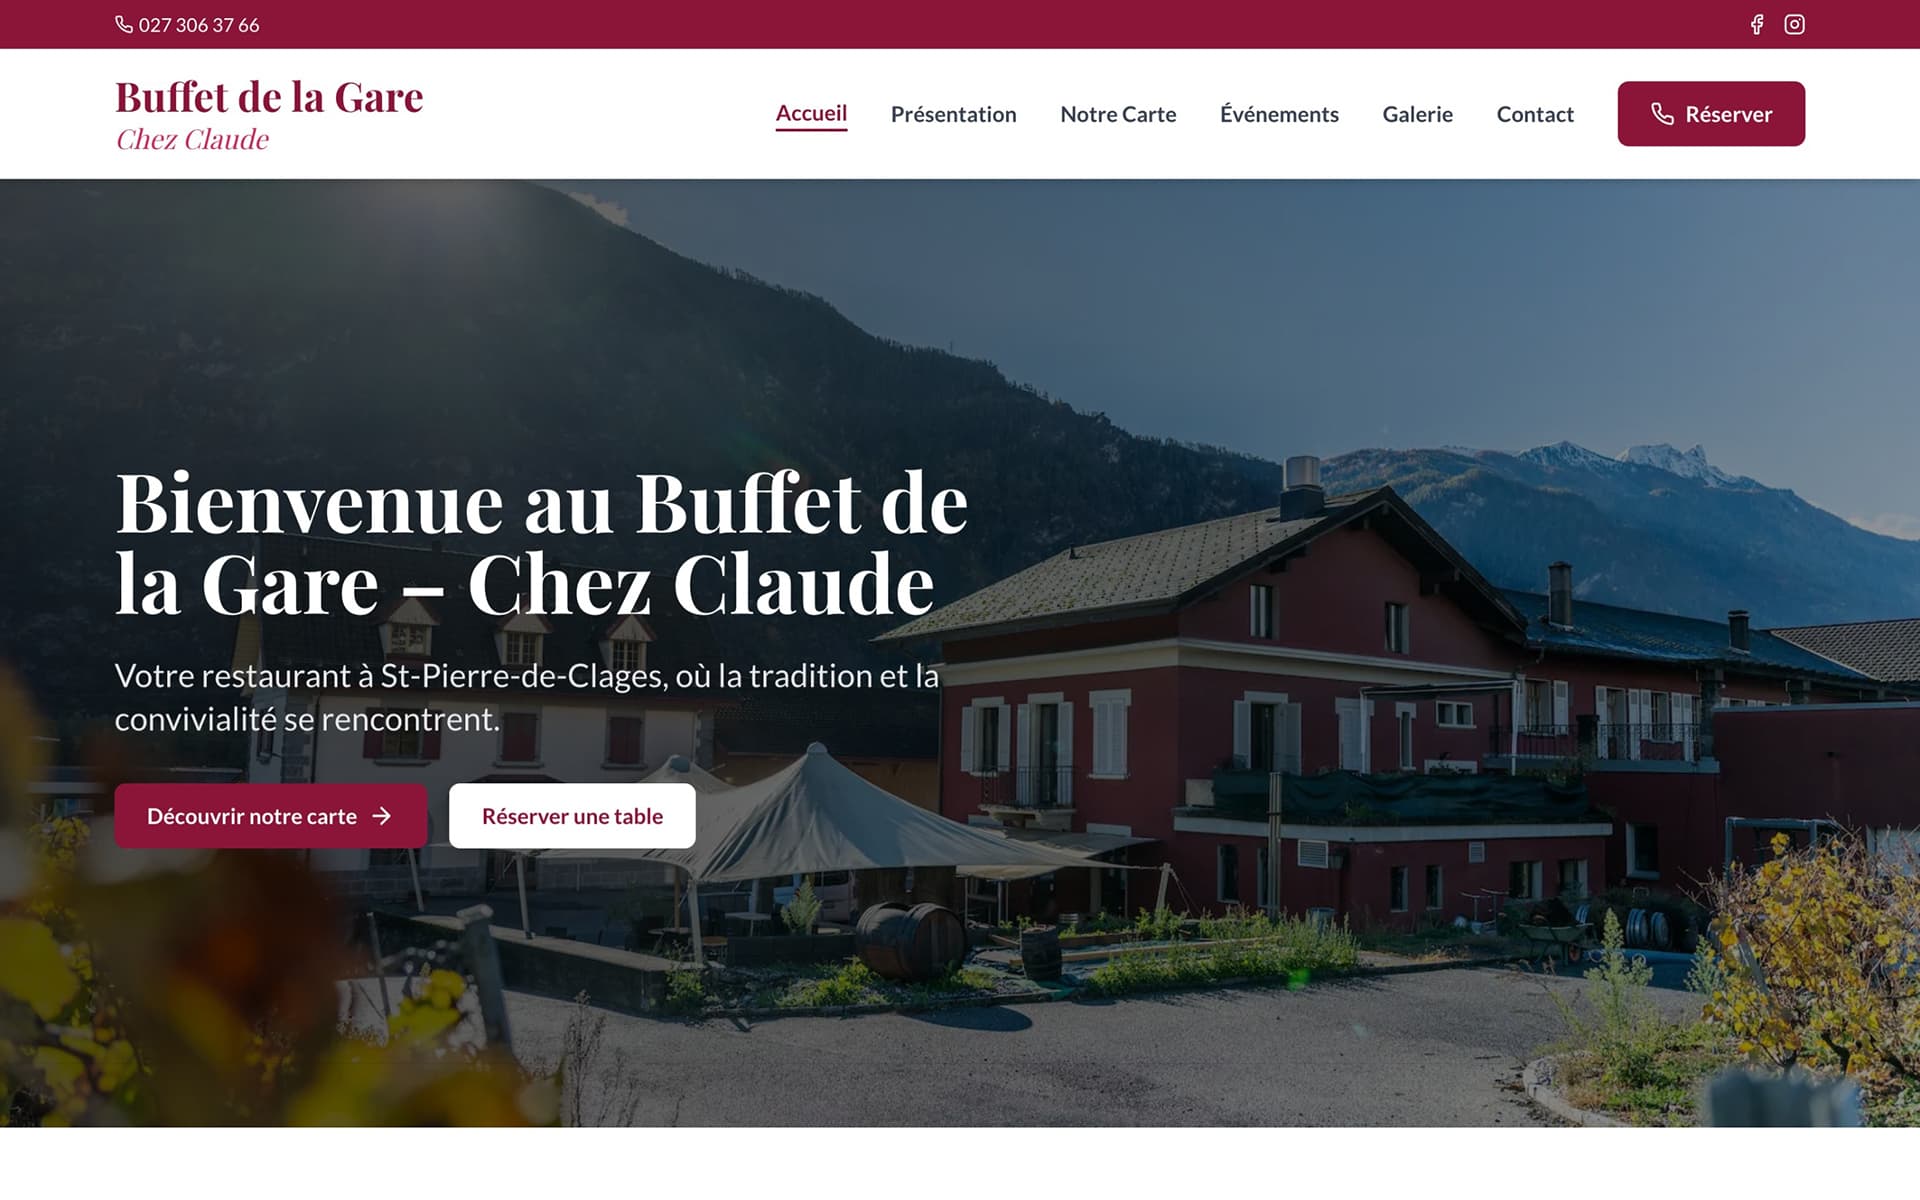
Task: Click the phone icon in top bar
Action: pos(124,24)
